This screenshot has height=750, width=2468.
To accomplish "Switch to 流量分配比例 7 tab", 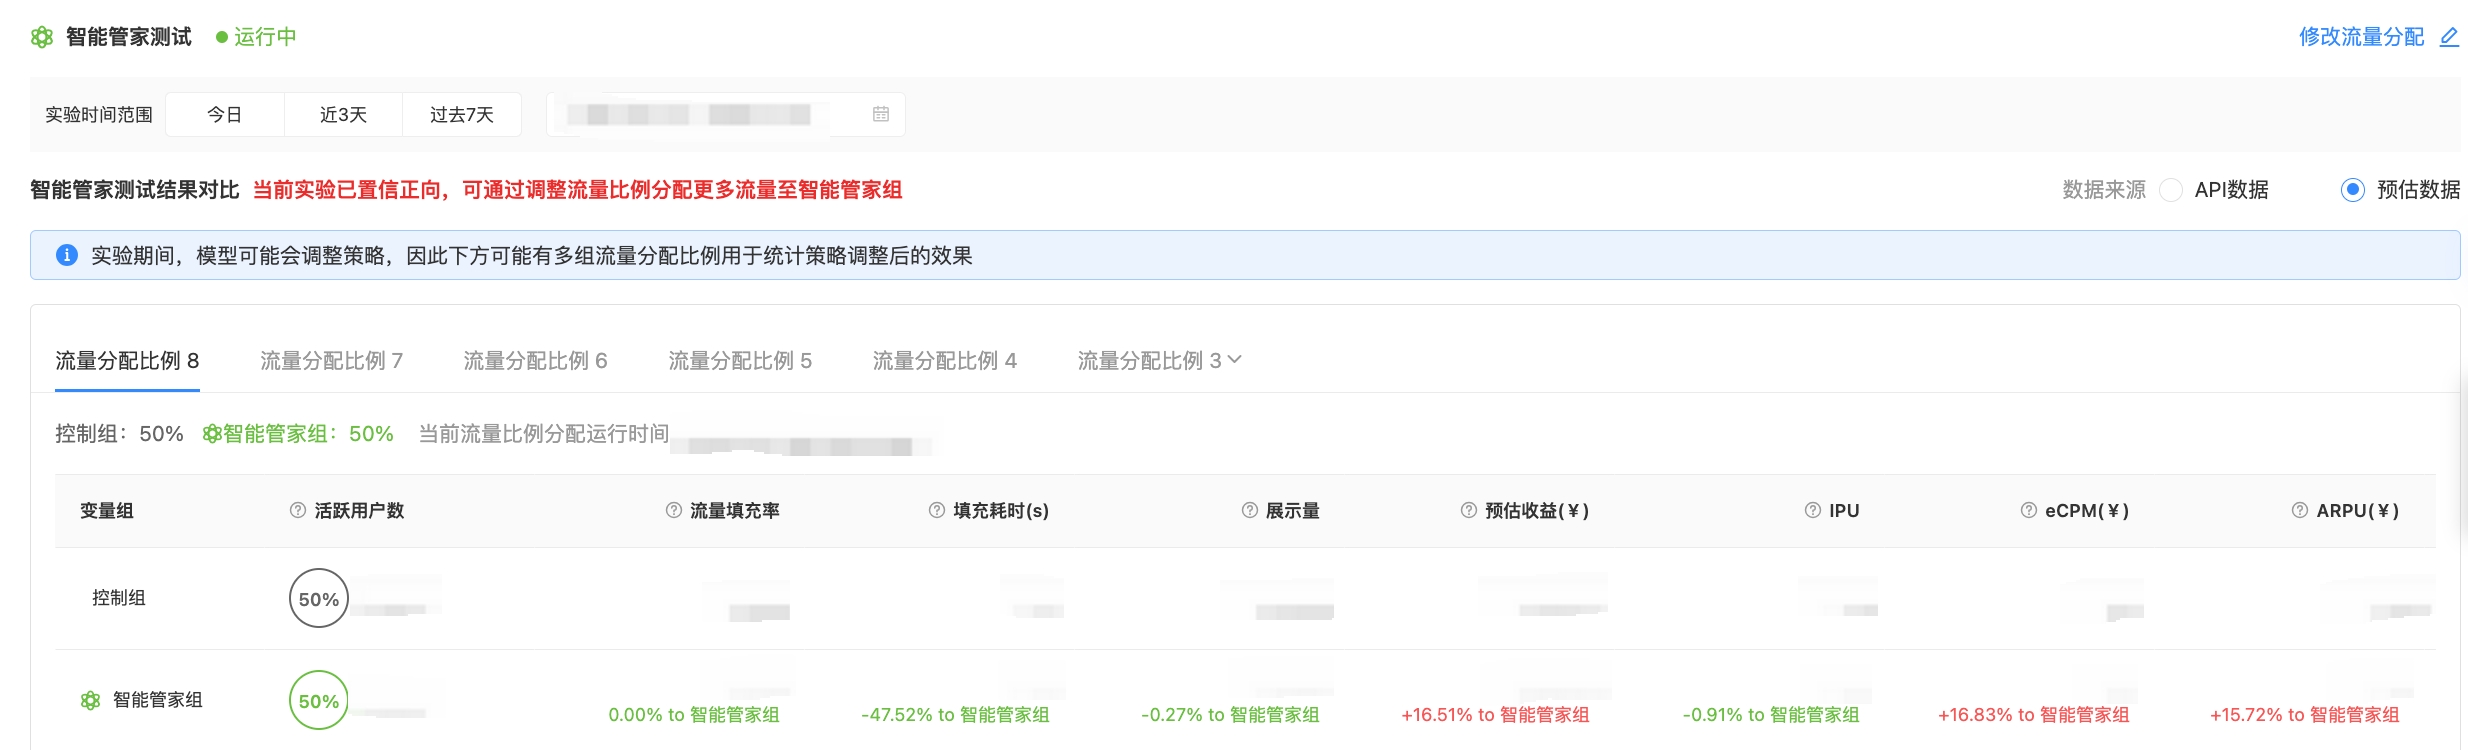I will click(x=332, y=361).
